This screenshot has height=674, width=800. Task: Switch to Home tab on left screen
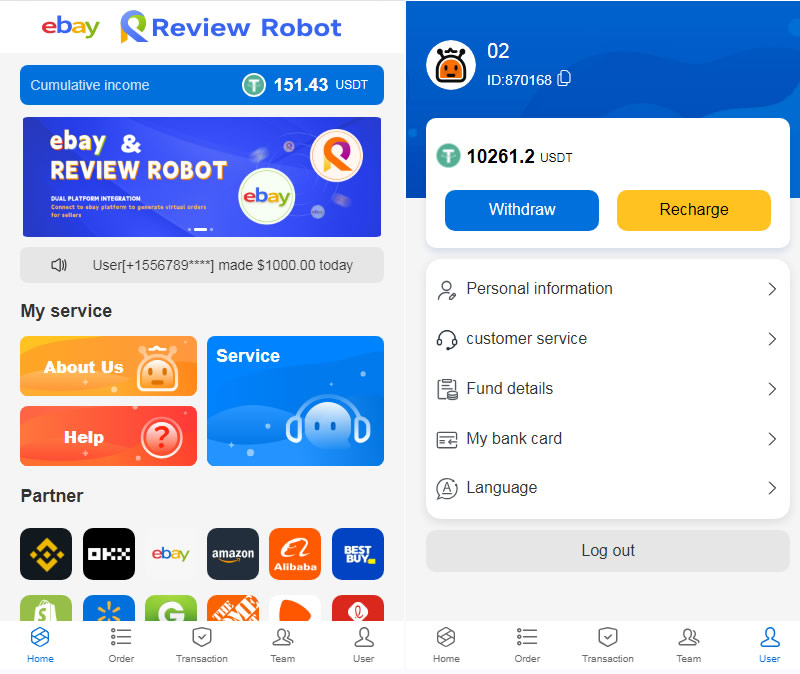coord(40,645)
